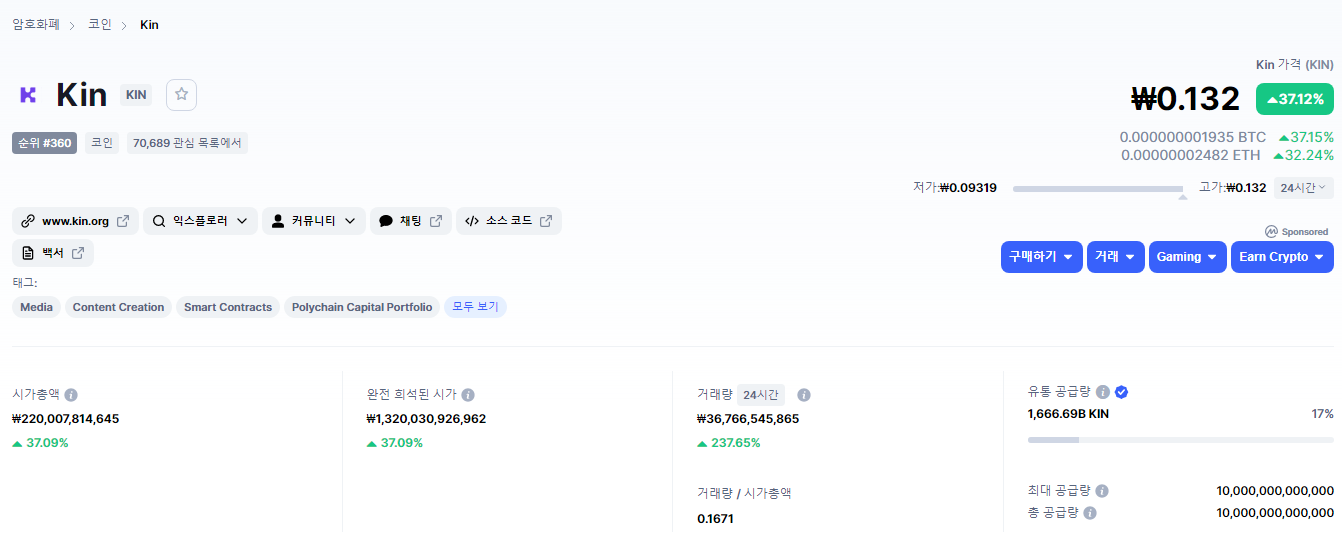Open the 백서 whitepaper link
This screenshot has width=1342, height=543.
pyautogui.click(x=53, y=253)
